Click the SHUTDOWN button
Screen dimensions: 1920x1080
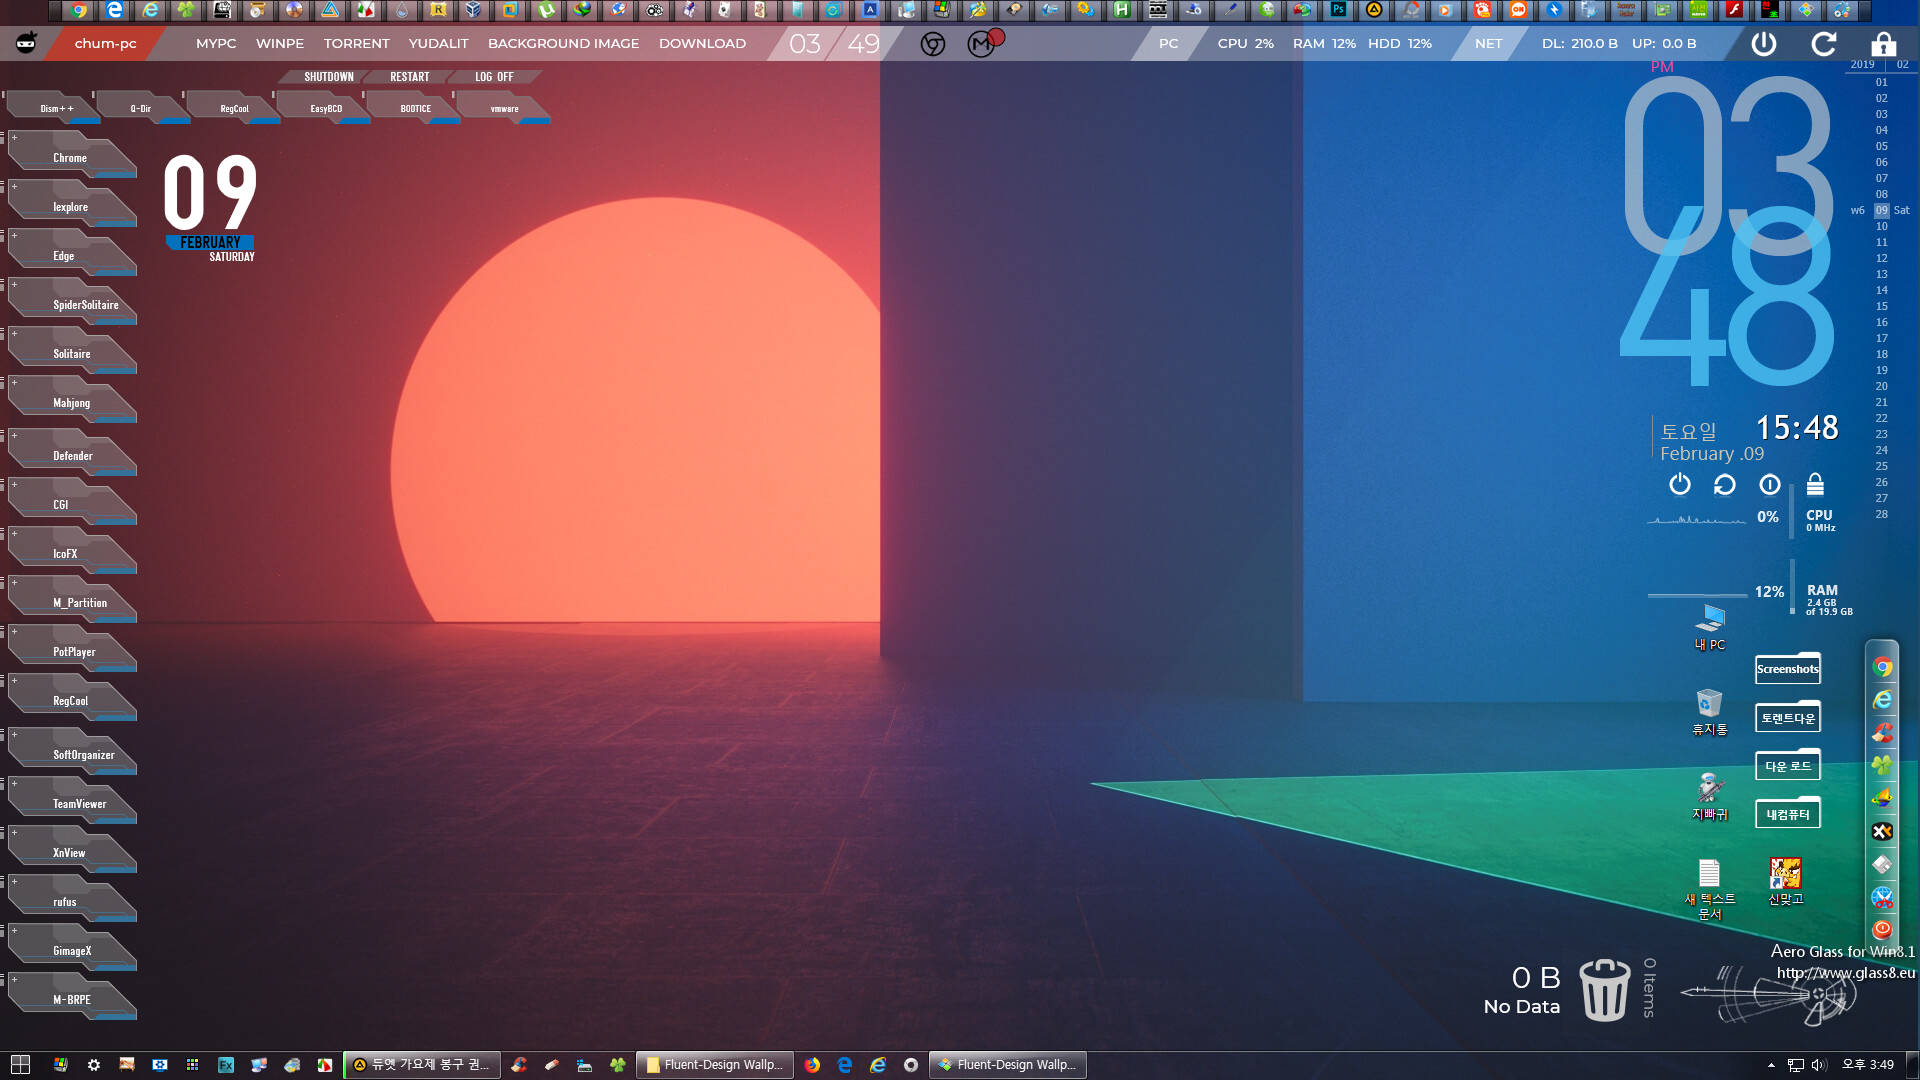pyautogui.click(x=329, y=77)
